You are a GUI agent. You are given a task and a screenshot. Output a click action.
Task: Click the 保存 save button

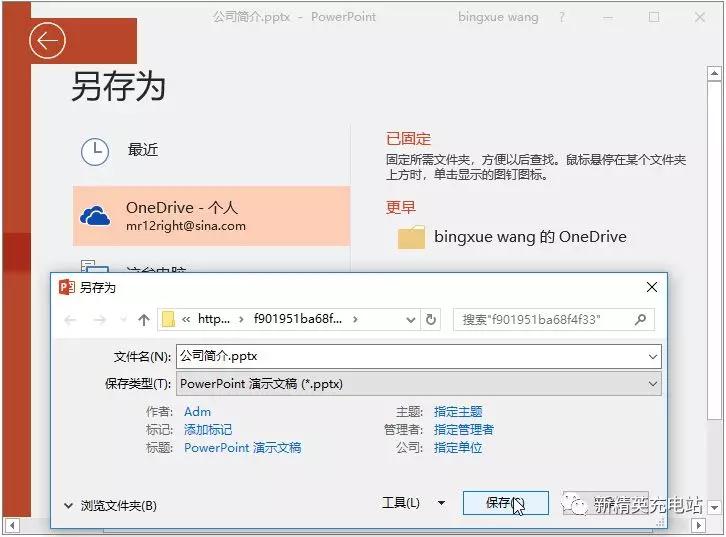pos(506,503)
